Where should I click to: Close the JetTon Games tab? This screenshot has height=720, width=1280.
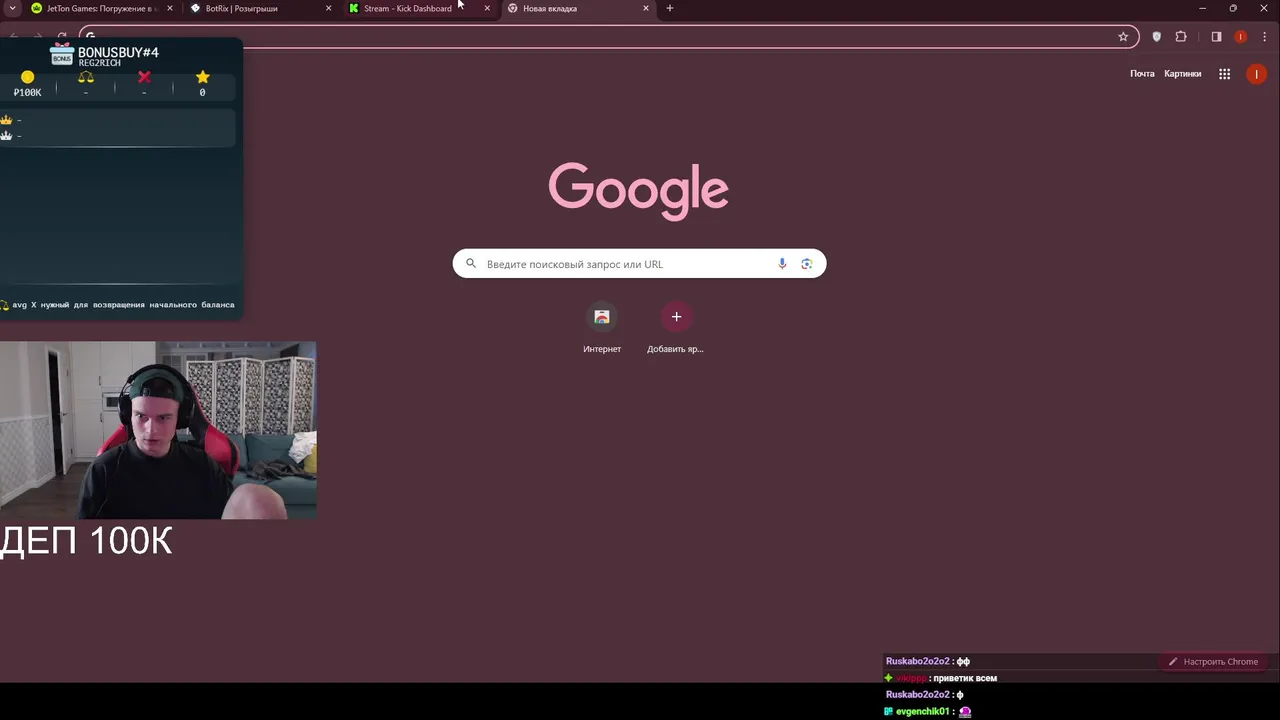pos(169,8)
